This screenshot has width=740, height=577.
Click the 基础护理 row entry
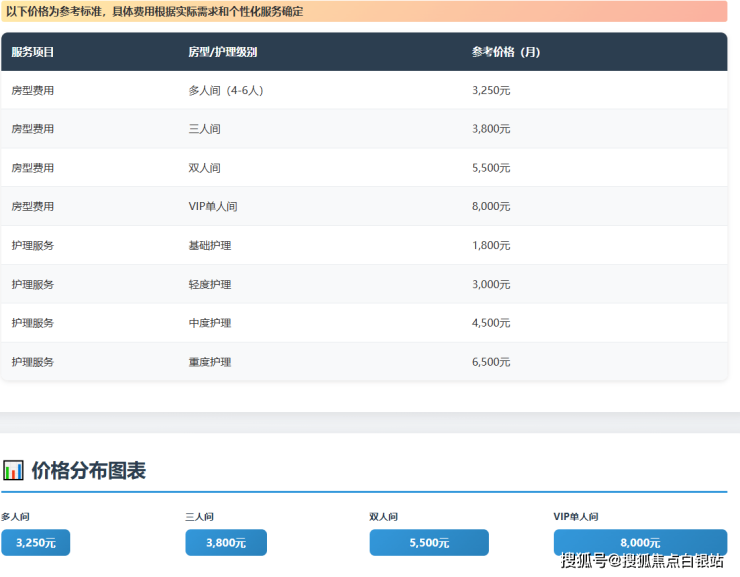pyautogui.click(x=209, y=246)
